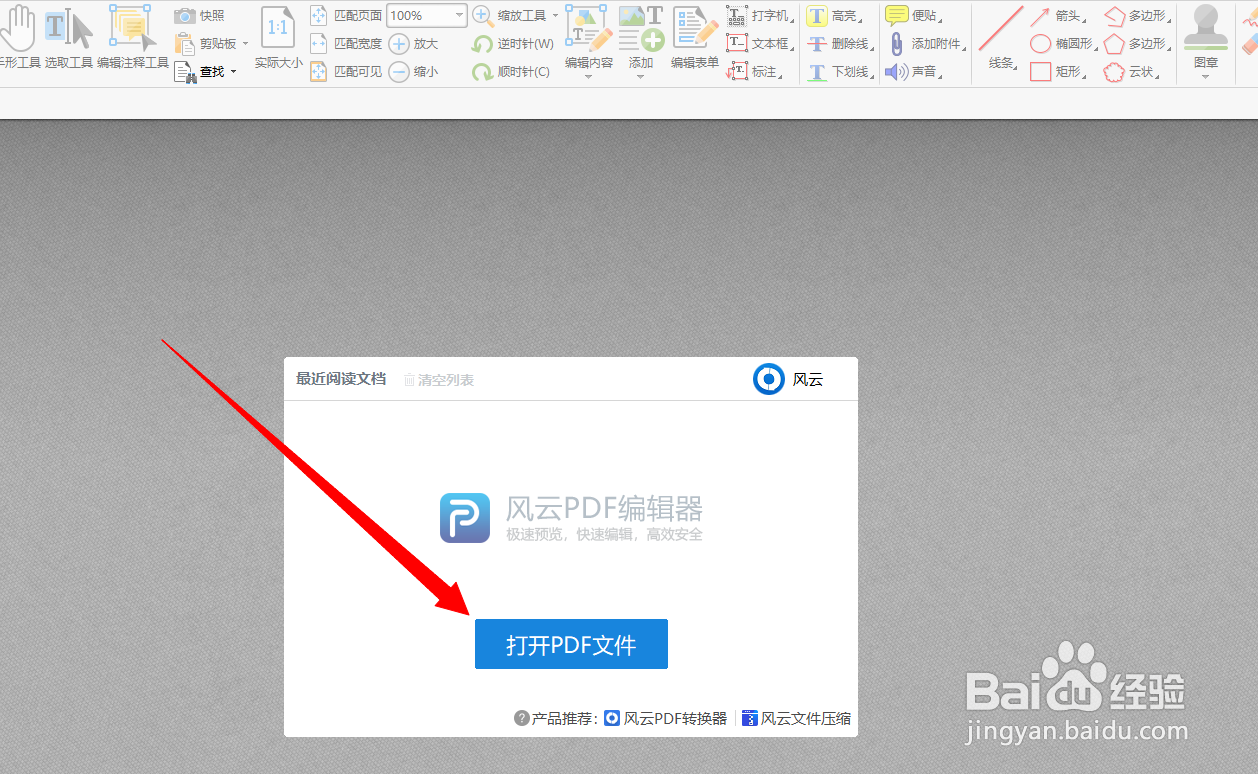Choose 匹配可见 fit visible
The height and width of the screenshot is (774, 1258).
pyautogui.click(x=346, y=71)
